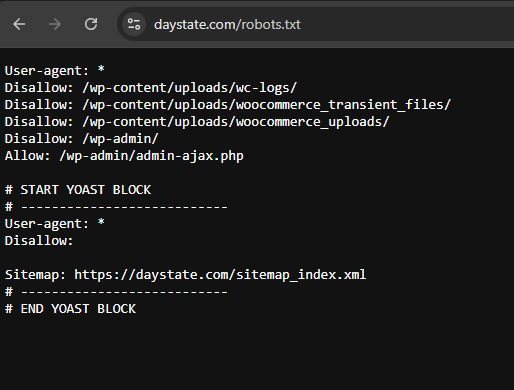The width and height of the screenshot is (514, 390).
Task: Click the empty 'Disallow:' line in Yoast block
Action: click(39, 241)
